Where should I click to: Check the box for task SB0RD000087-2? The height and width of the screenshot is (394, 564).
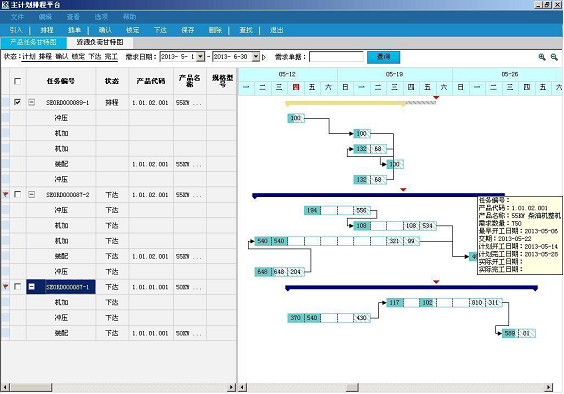tap(17, 194)
